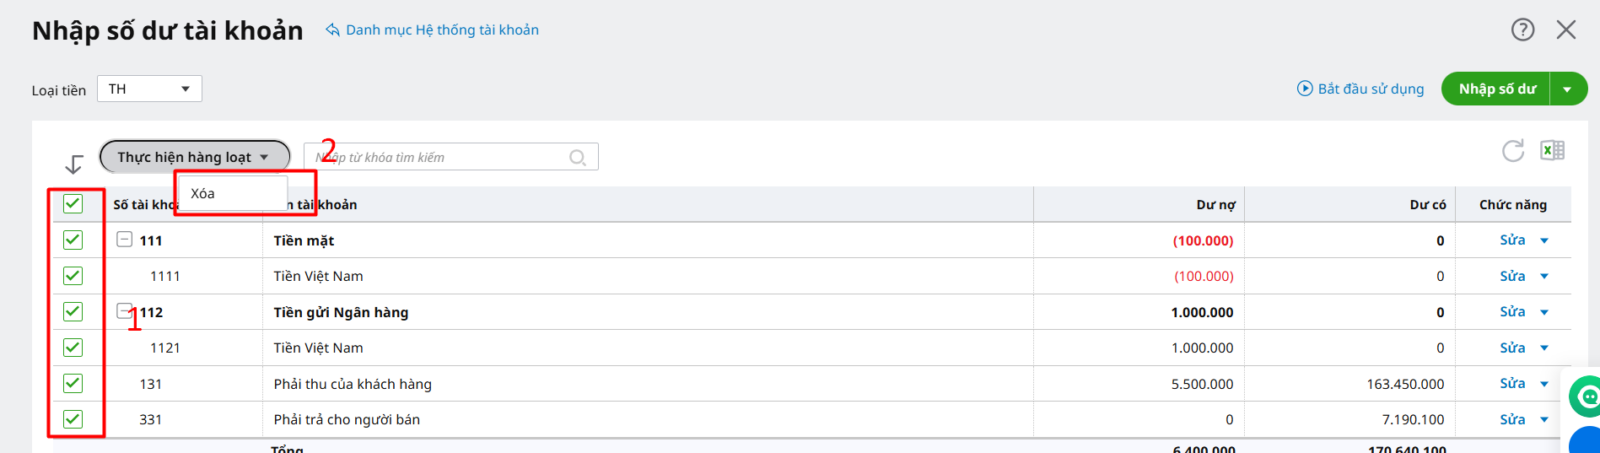Select Xóa from the bulk action menu
The width and height of the screenshot is (1600, 453).
tap(203, 194)
